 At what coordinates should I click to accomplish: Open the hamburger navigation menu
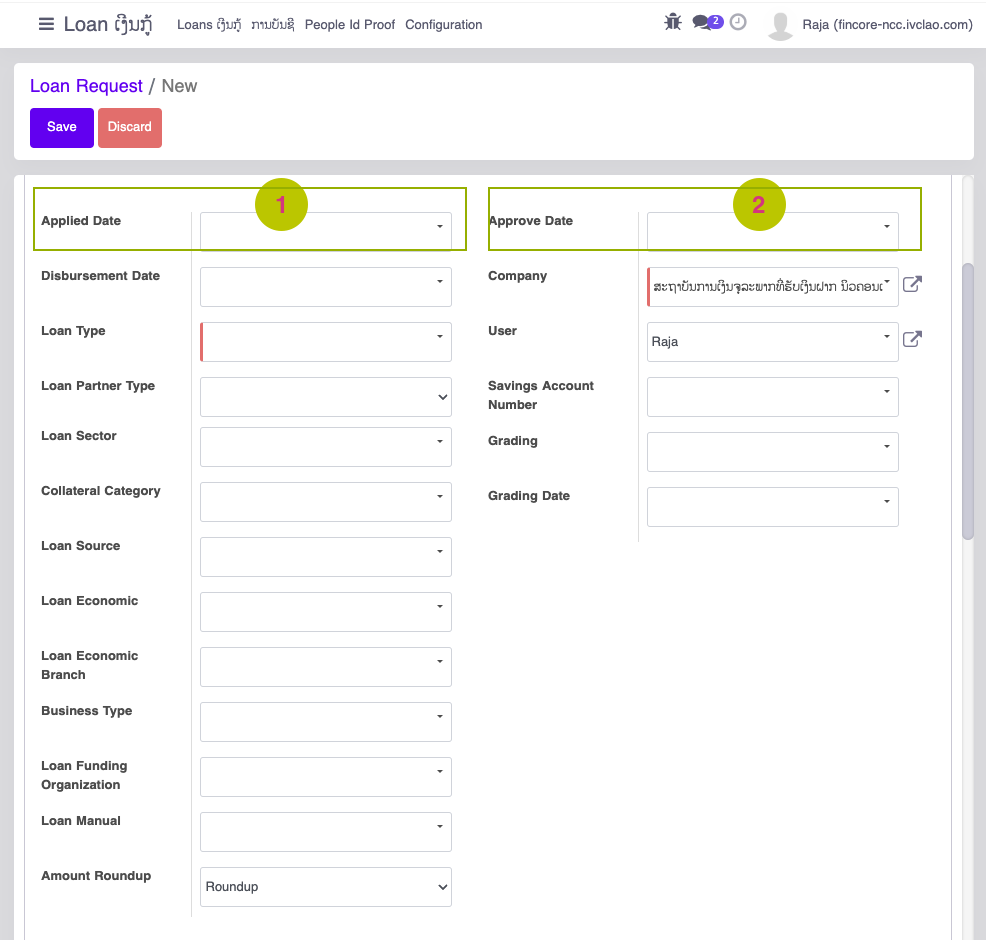click(45, 24)
